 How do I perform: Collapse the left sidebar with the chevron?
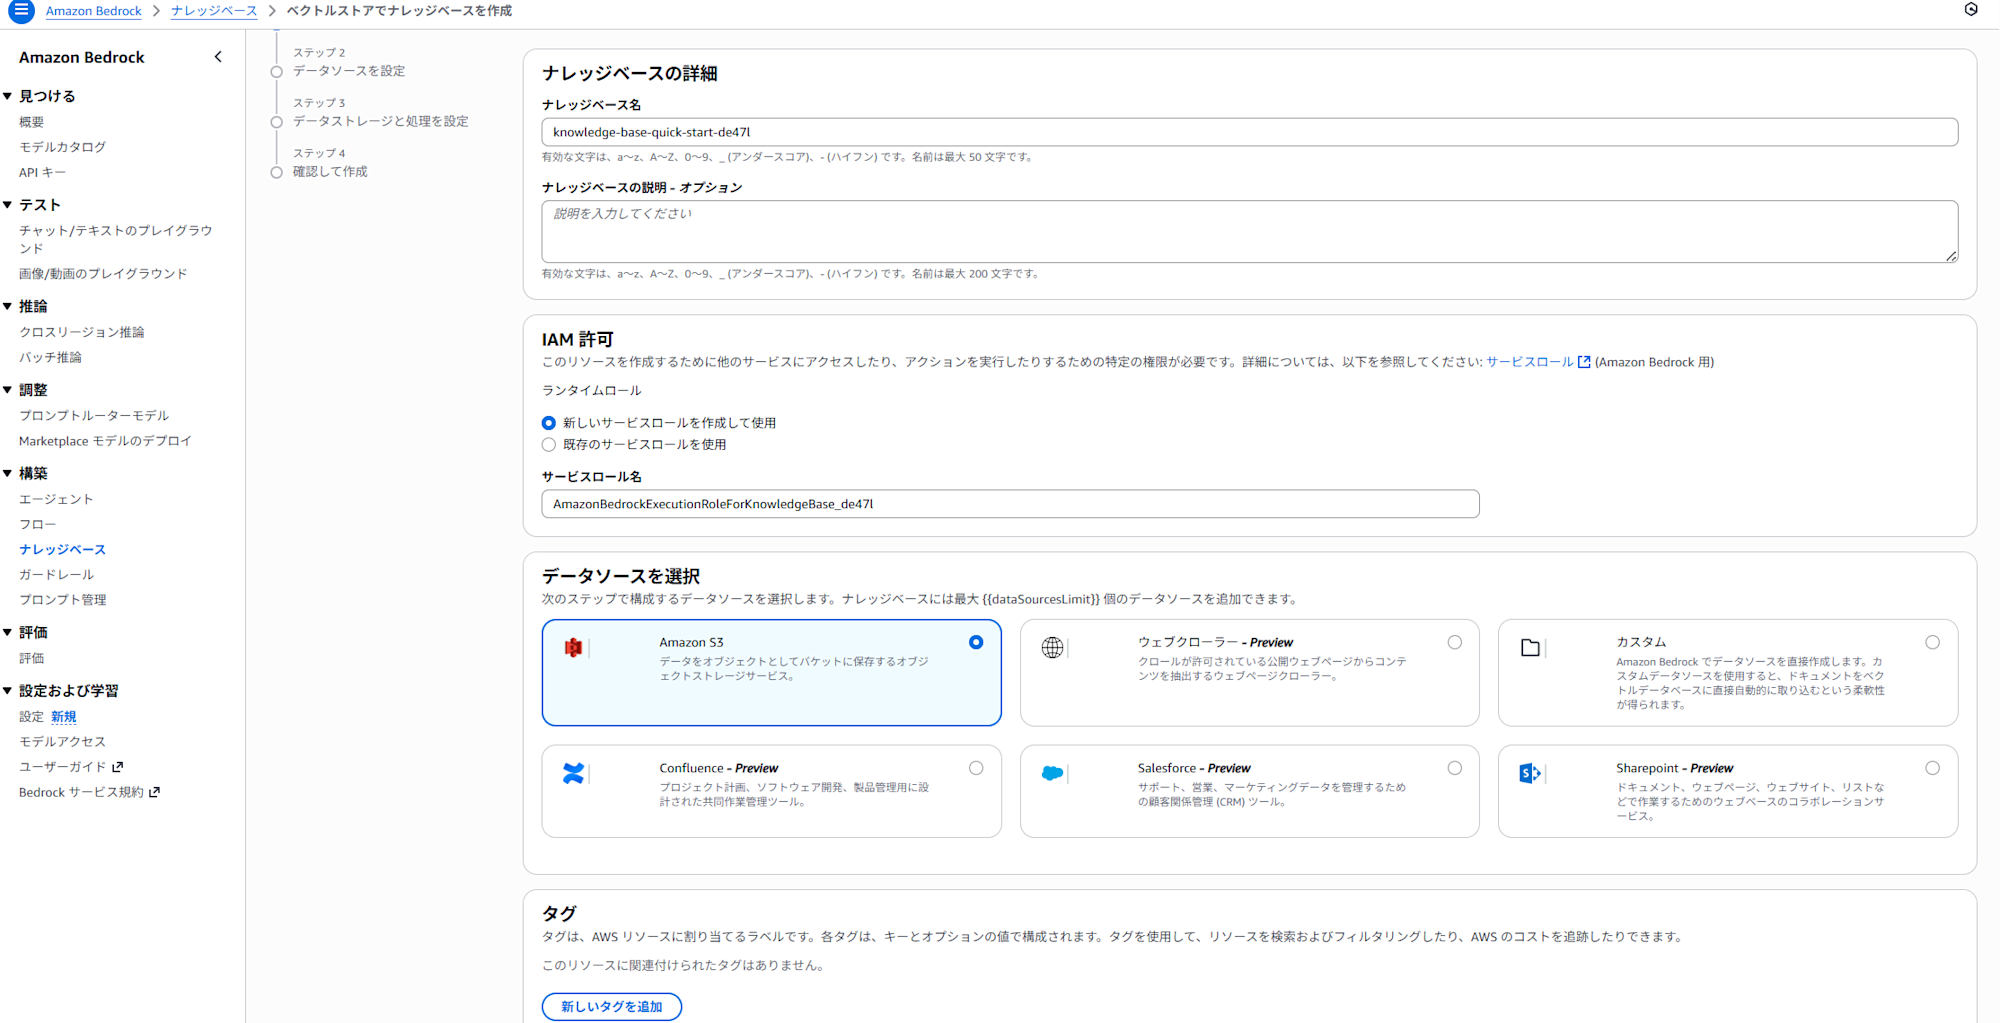pos(218,57)
